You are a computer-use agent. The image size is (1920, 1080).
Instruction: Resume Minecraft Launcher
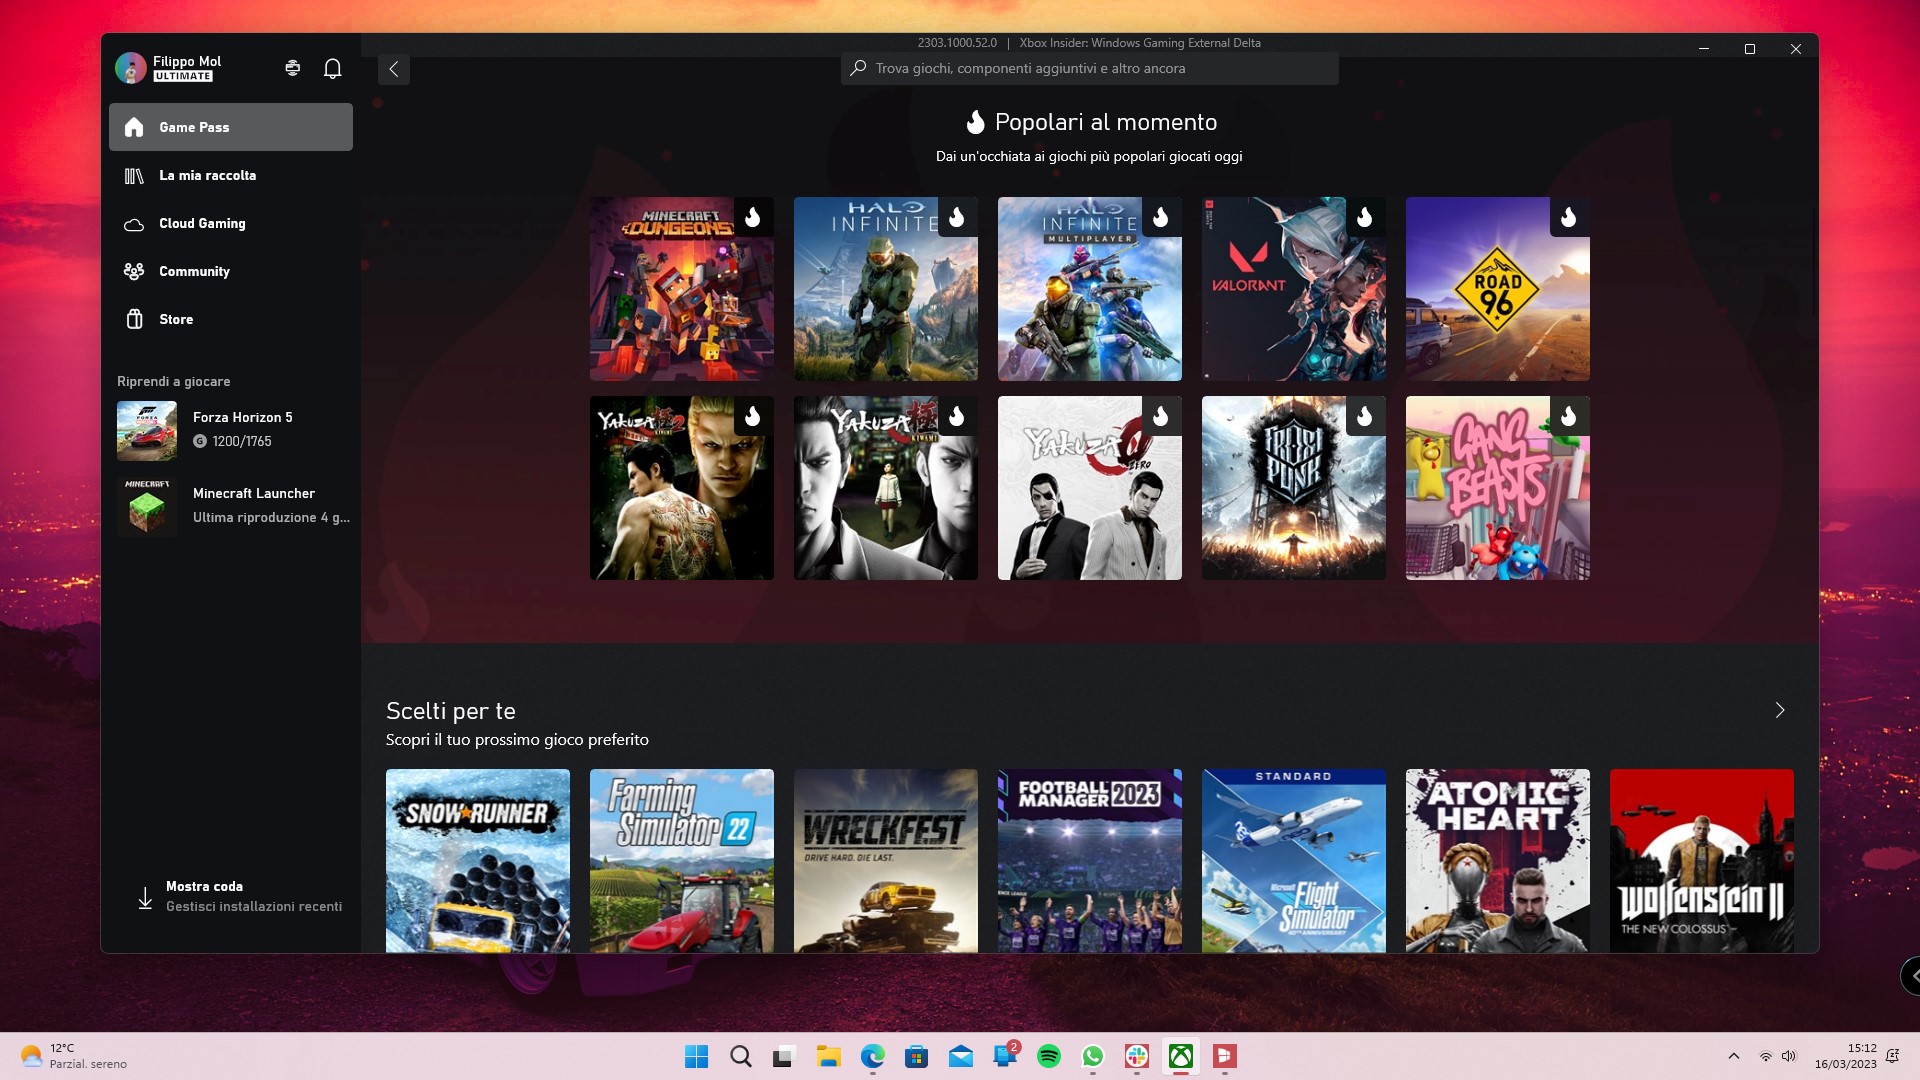point(231,506)
